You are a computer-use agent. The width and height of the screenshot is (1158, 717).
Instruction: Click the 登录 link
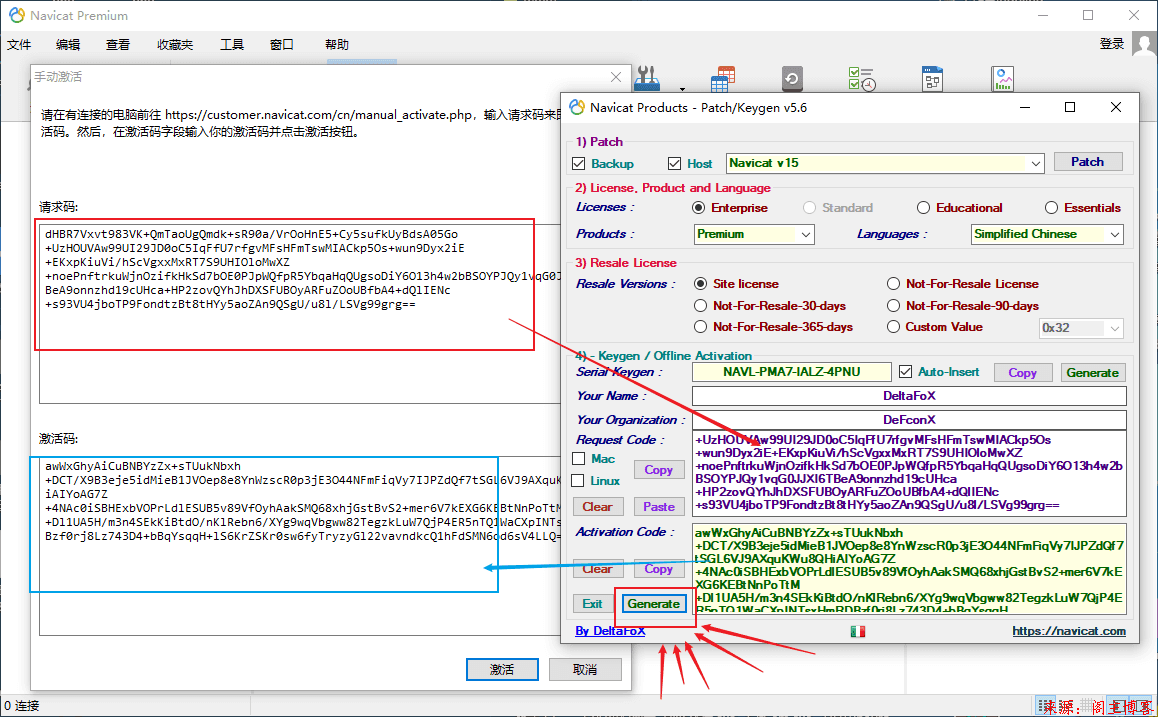tap(1111, 44)
